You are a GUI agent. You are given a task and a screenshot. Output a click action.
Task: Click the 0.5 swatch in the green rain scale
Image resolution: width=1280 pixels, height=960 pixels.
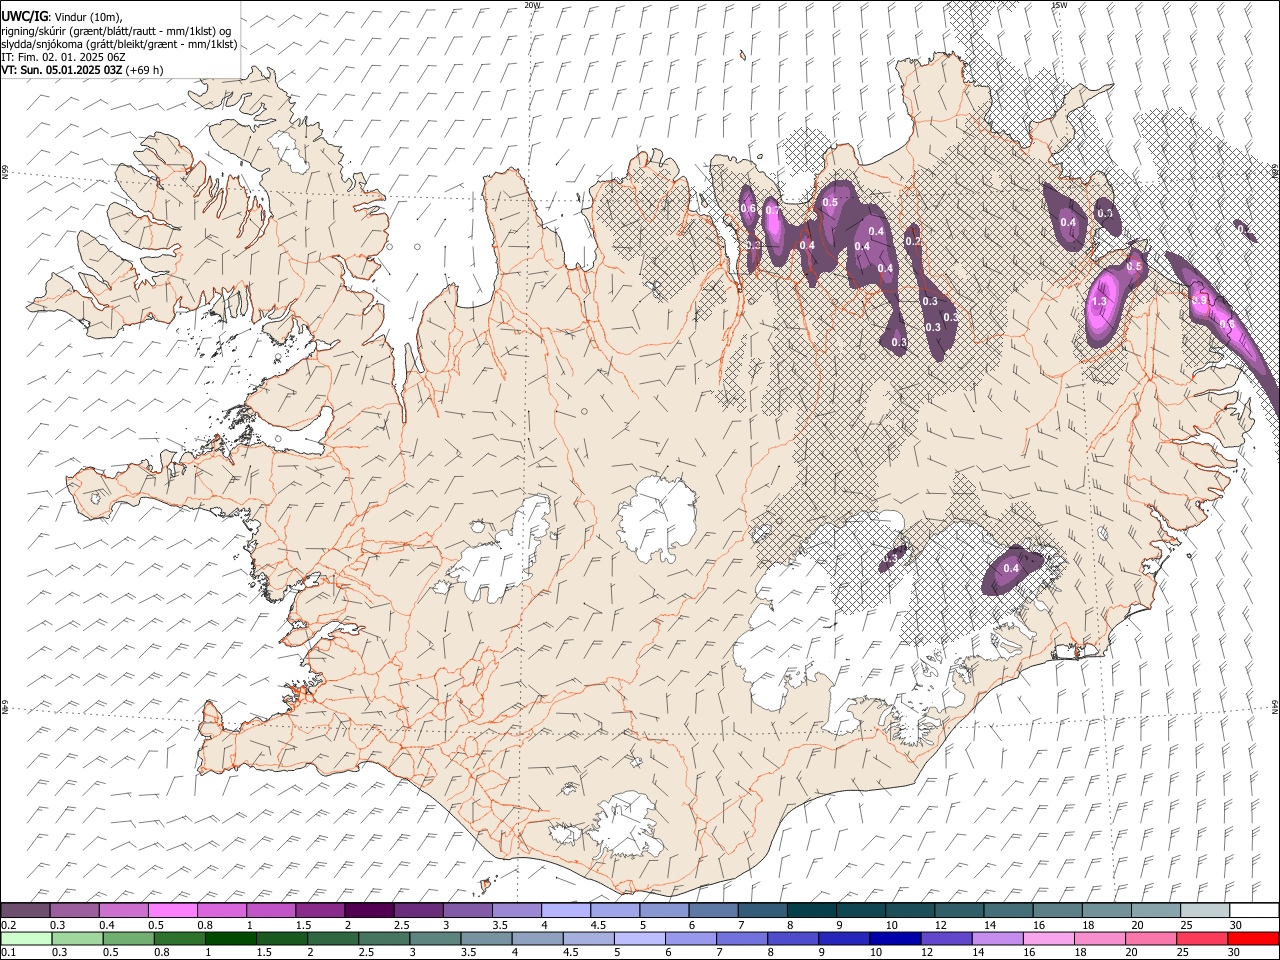point(129,938)
